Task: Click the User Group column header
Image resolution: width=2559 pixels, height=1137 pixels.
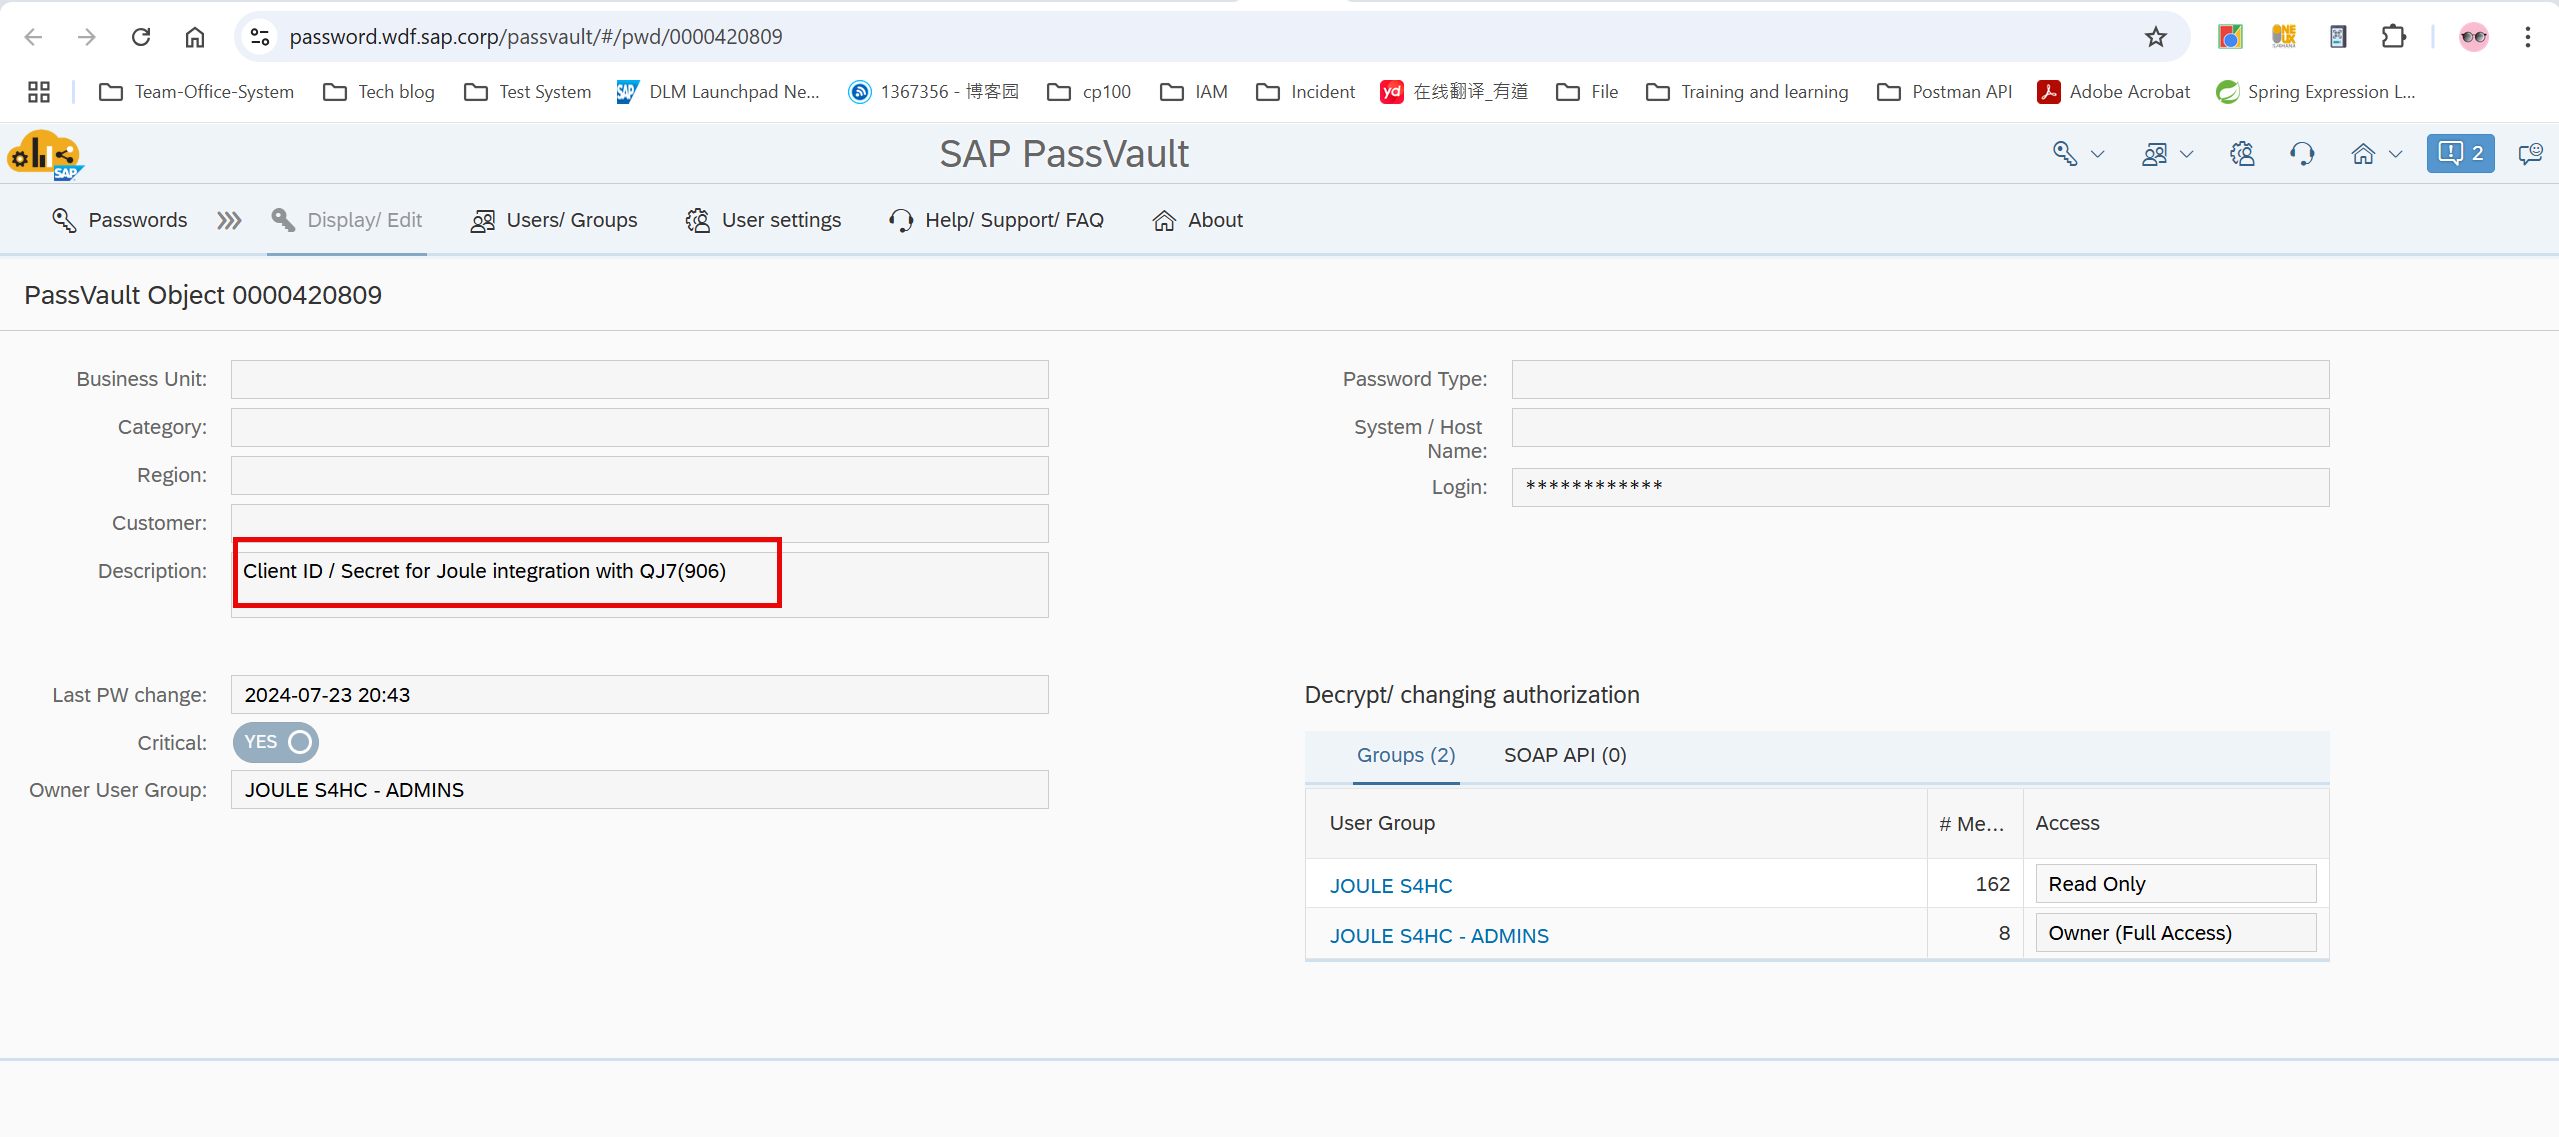Action: pyautogui.click(x=1615, y=823)
